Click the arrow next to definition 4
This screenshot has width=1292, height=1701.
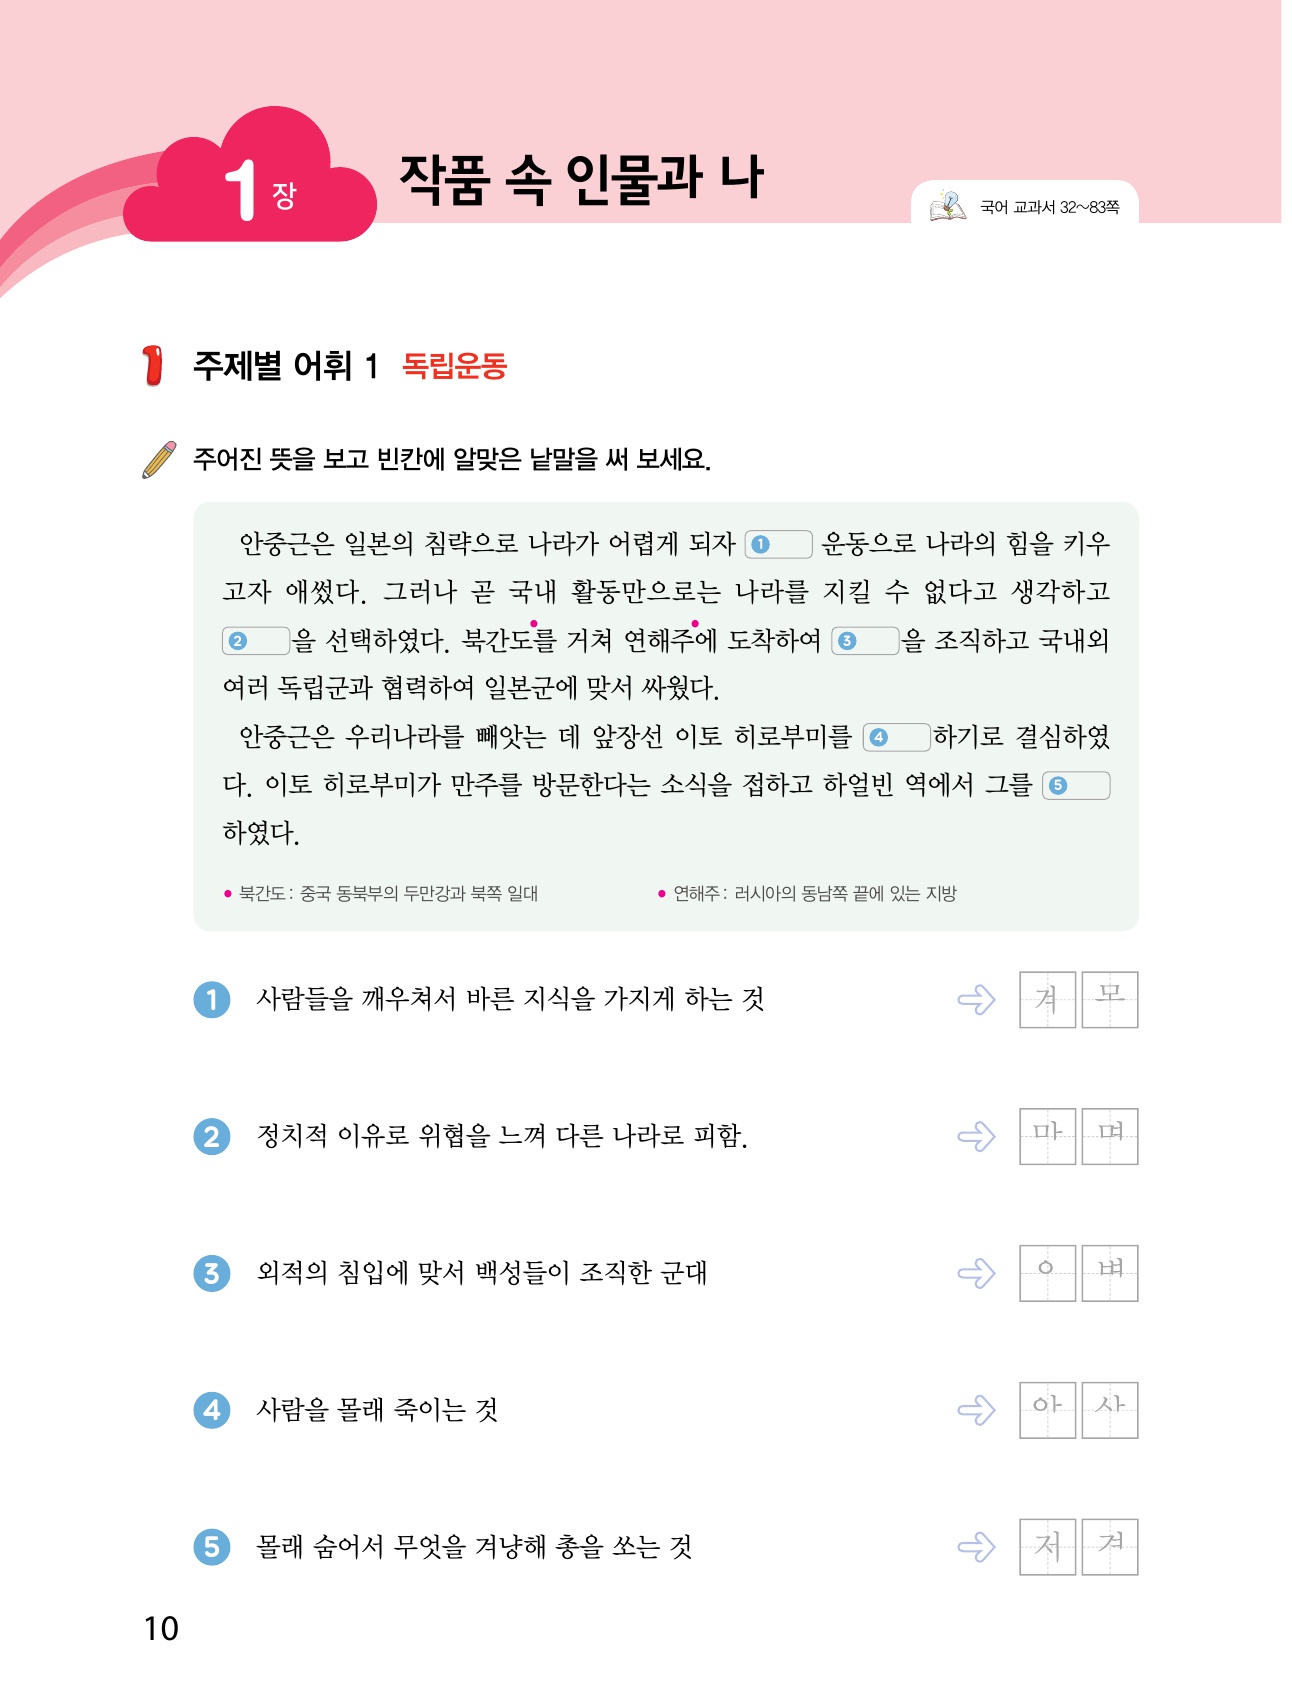point(976,1410)
